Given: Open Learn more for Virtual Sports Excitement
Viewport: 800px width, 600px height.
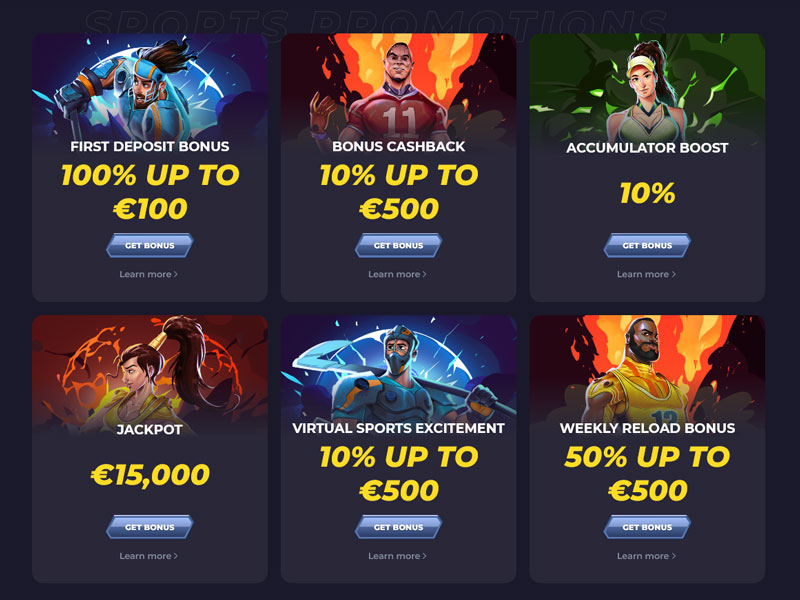Looking at the screenshot, I should (x=397, y=556).
